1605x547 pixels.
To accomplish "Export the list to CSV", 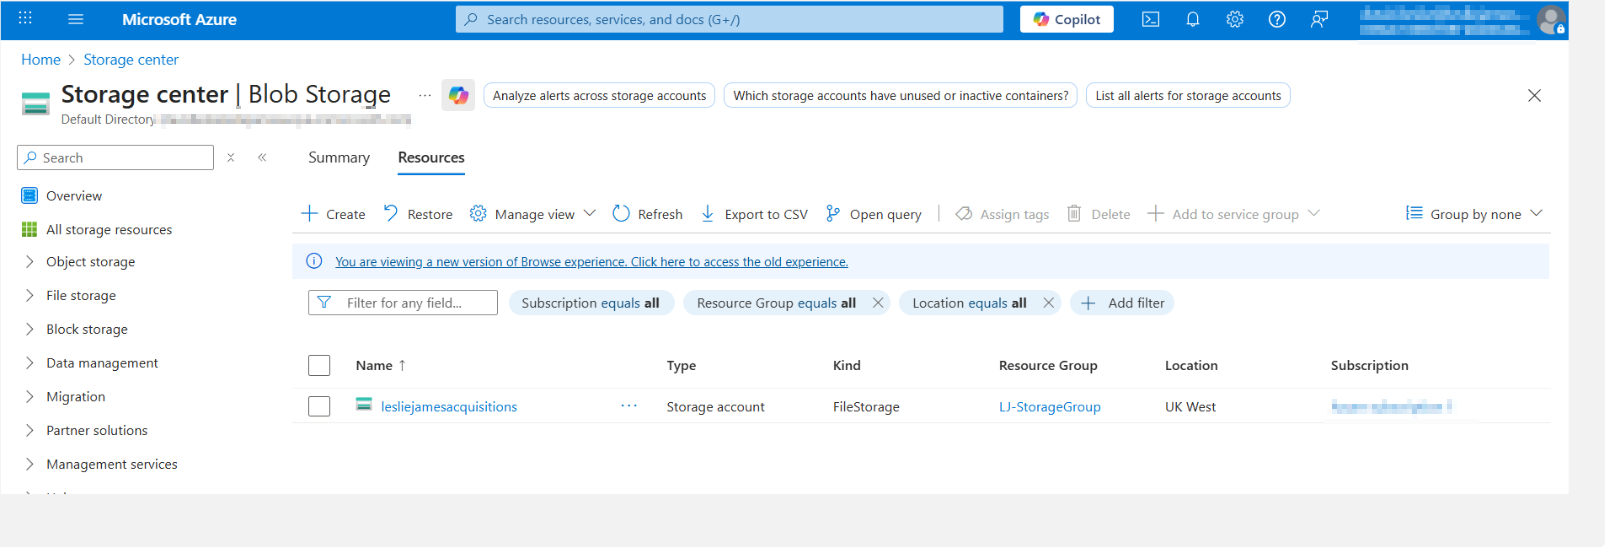I will (x=754, y=213).
